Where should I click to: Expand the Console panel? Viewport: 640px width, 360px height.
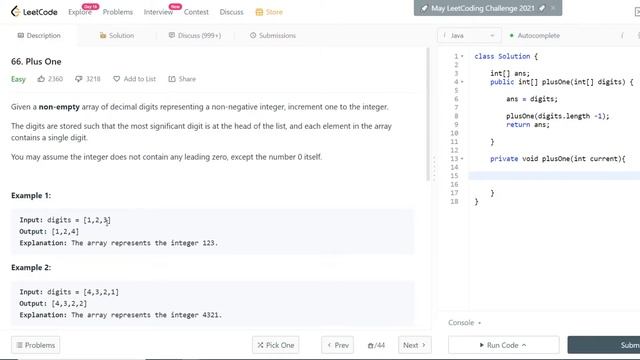click(464, 322)
